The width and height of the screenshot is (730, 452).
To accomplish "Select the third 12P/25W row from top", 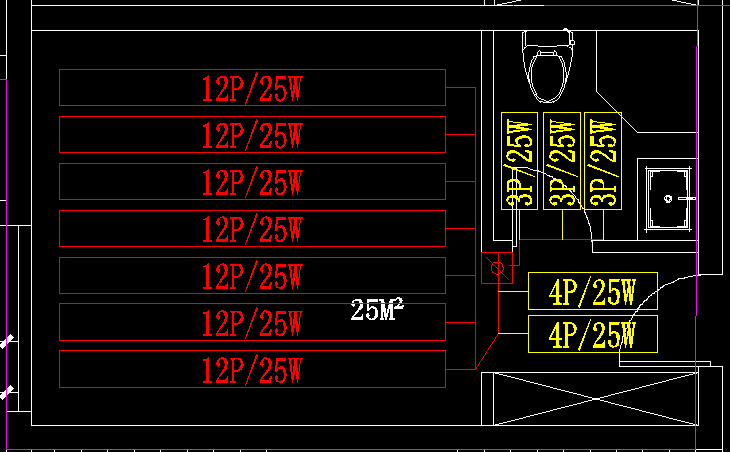I will click(x=252, y=182).
